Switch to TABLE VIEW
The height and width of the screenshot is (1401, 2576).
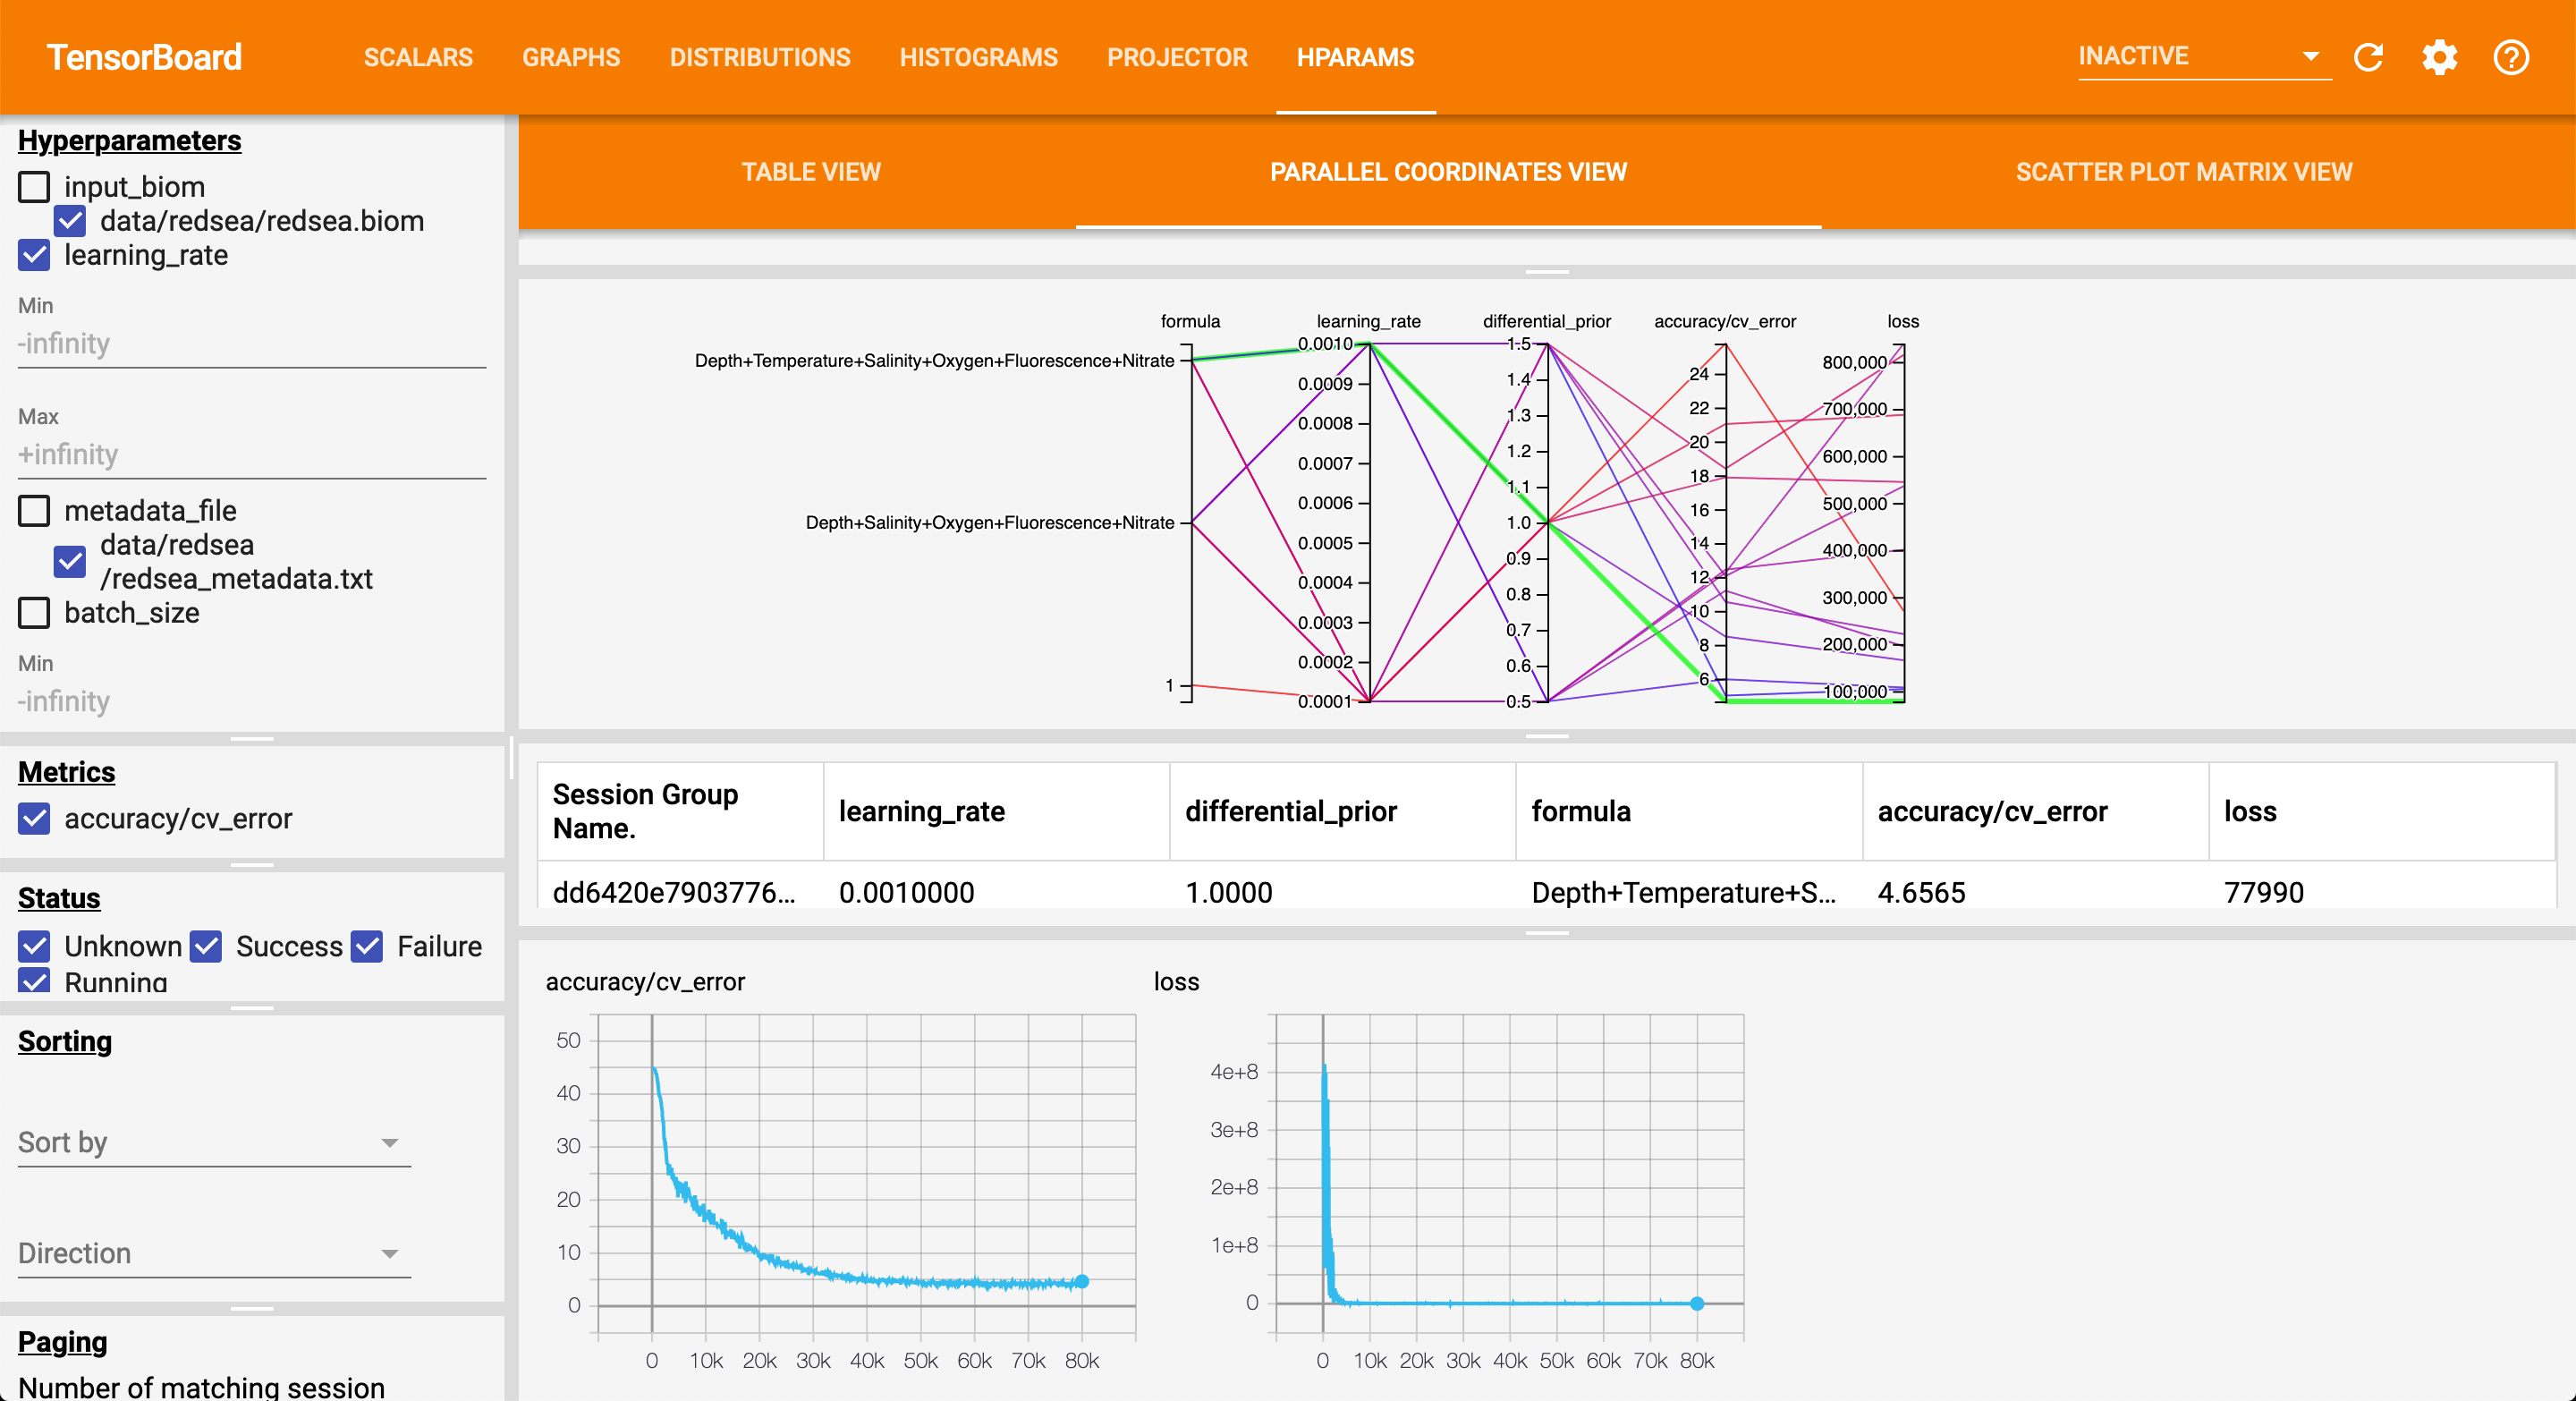(810, 172)
